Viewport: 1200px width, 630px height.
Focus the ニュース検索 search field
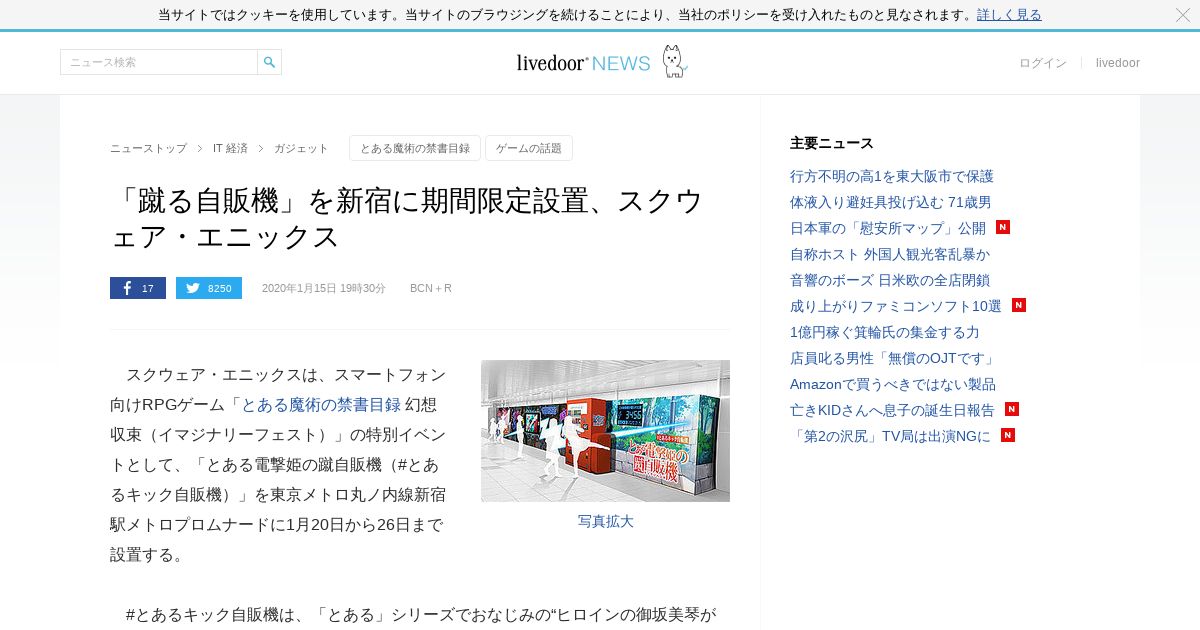click(159, 62)
